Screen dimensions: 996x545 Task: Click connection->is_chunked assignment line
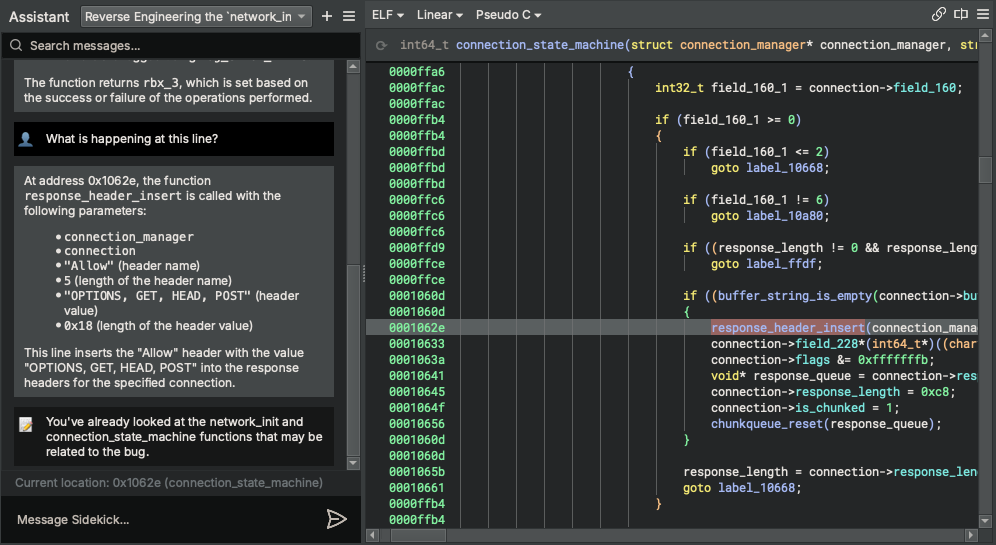coord(804,408)
